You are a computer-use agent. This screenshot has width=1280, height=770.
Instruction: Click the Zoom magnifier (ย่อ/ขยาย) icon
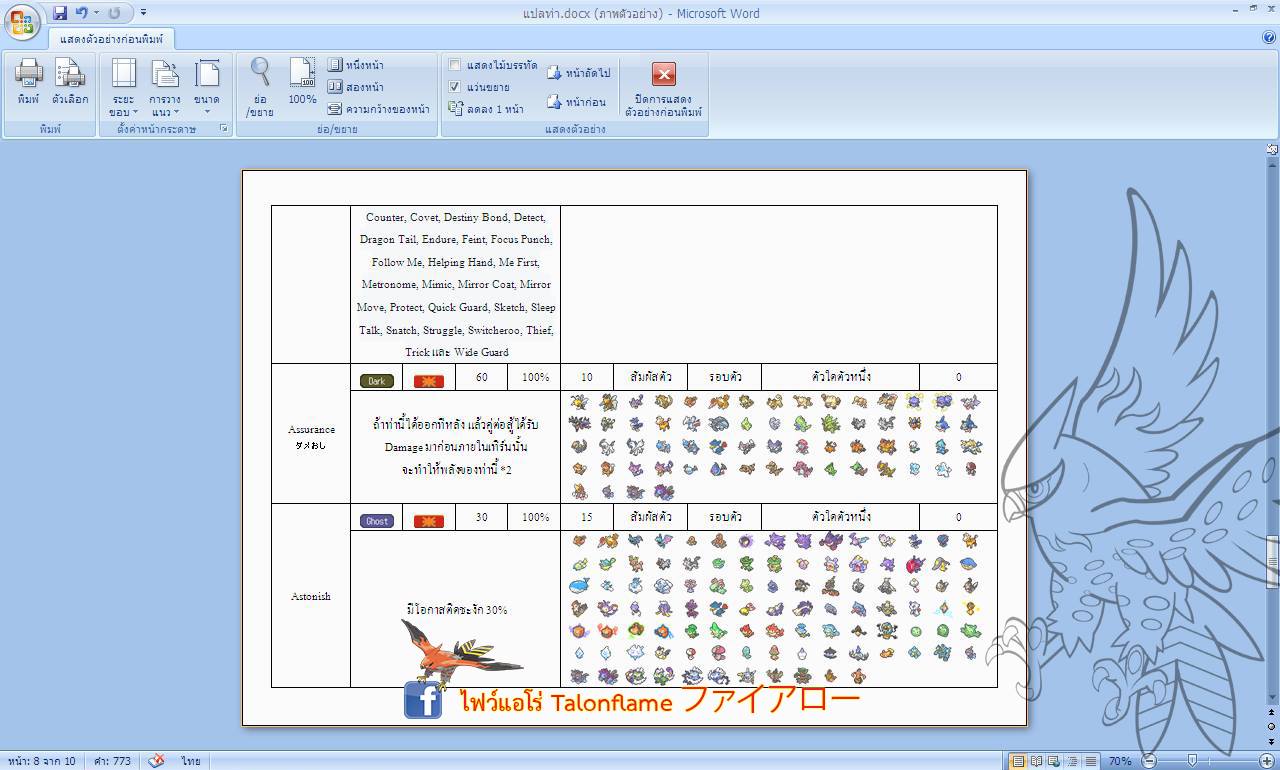click(x=260, y=82)
